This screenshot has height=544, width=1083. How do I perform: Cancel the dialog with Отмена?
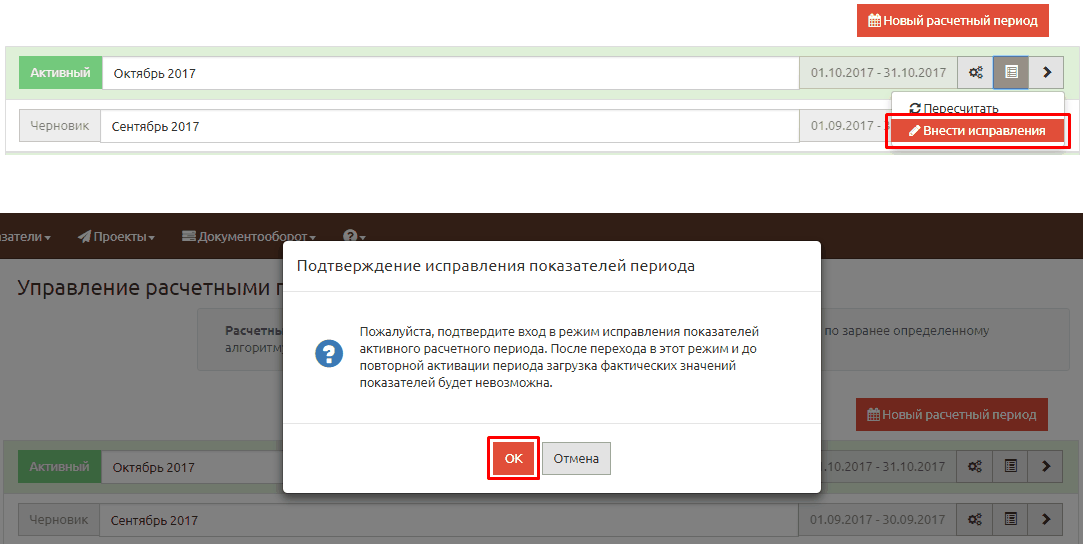tap(576, 458)
